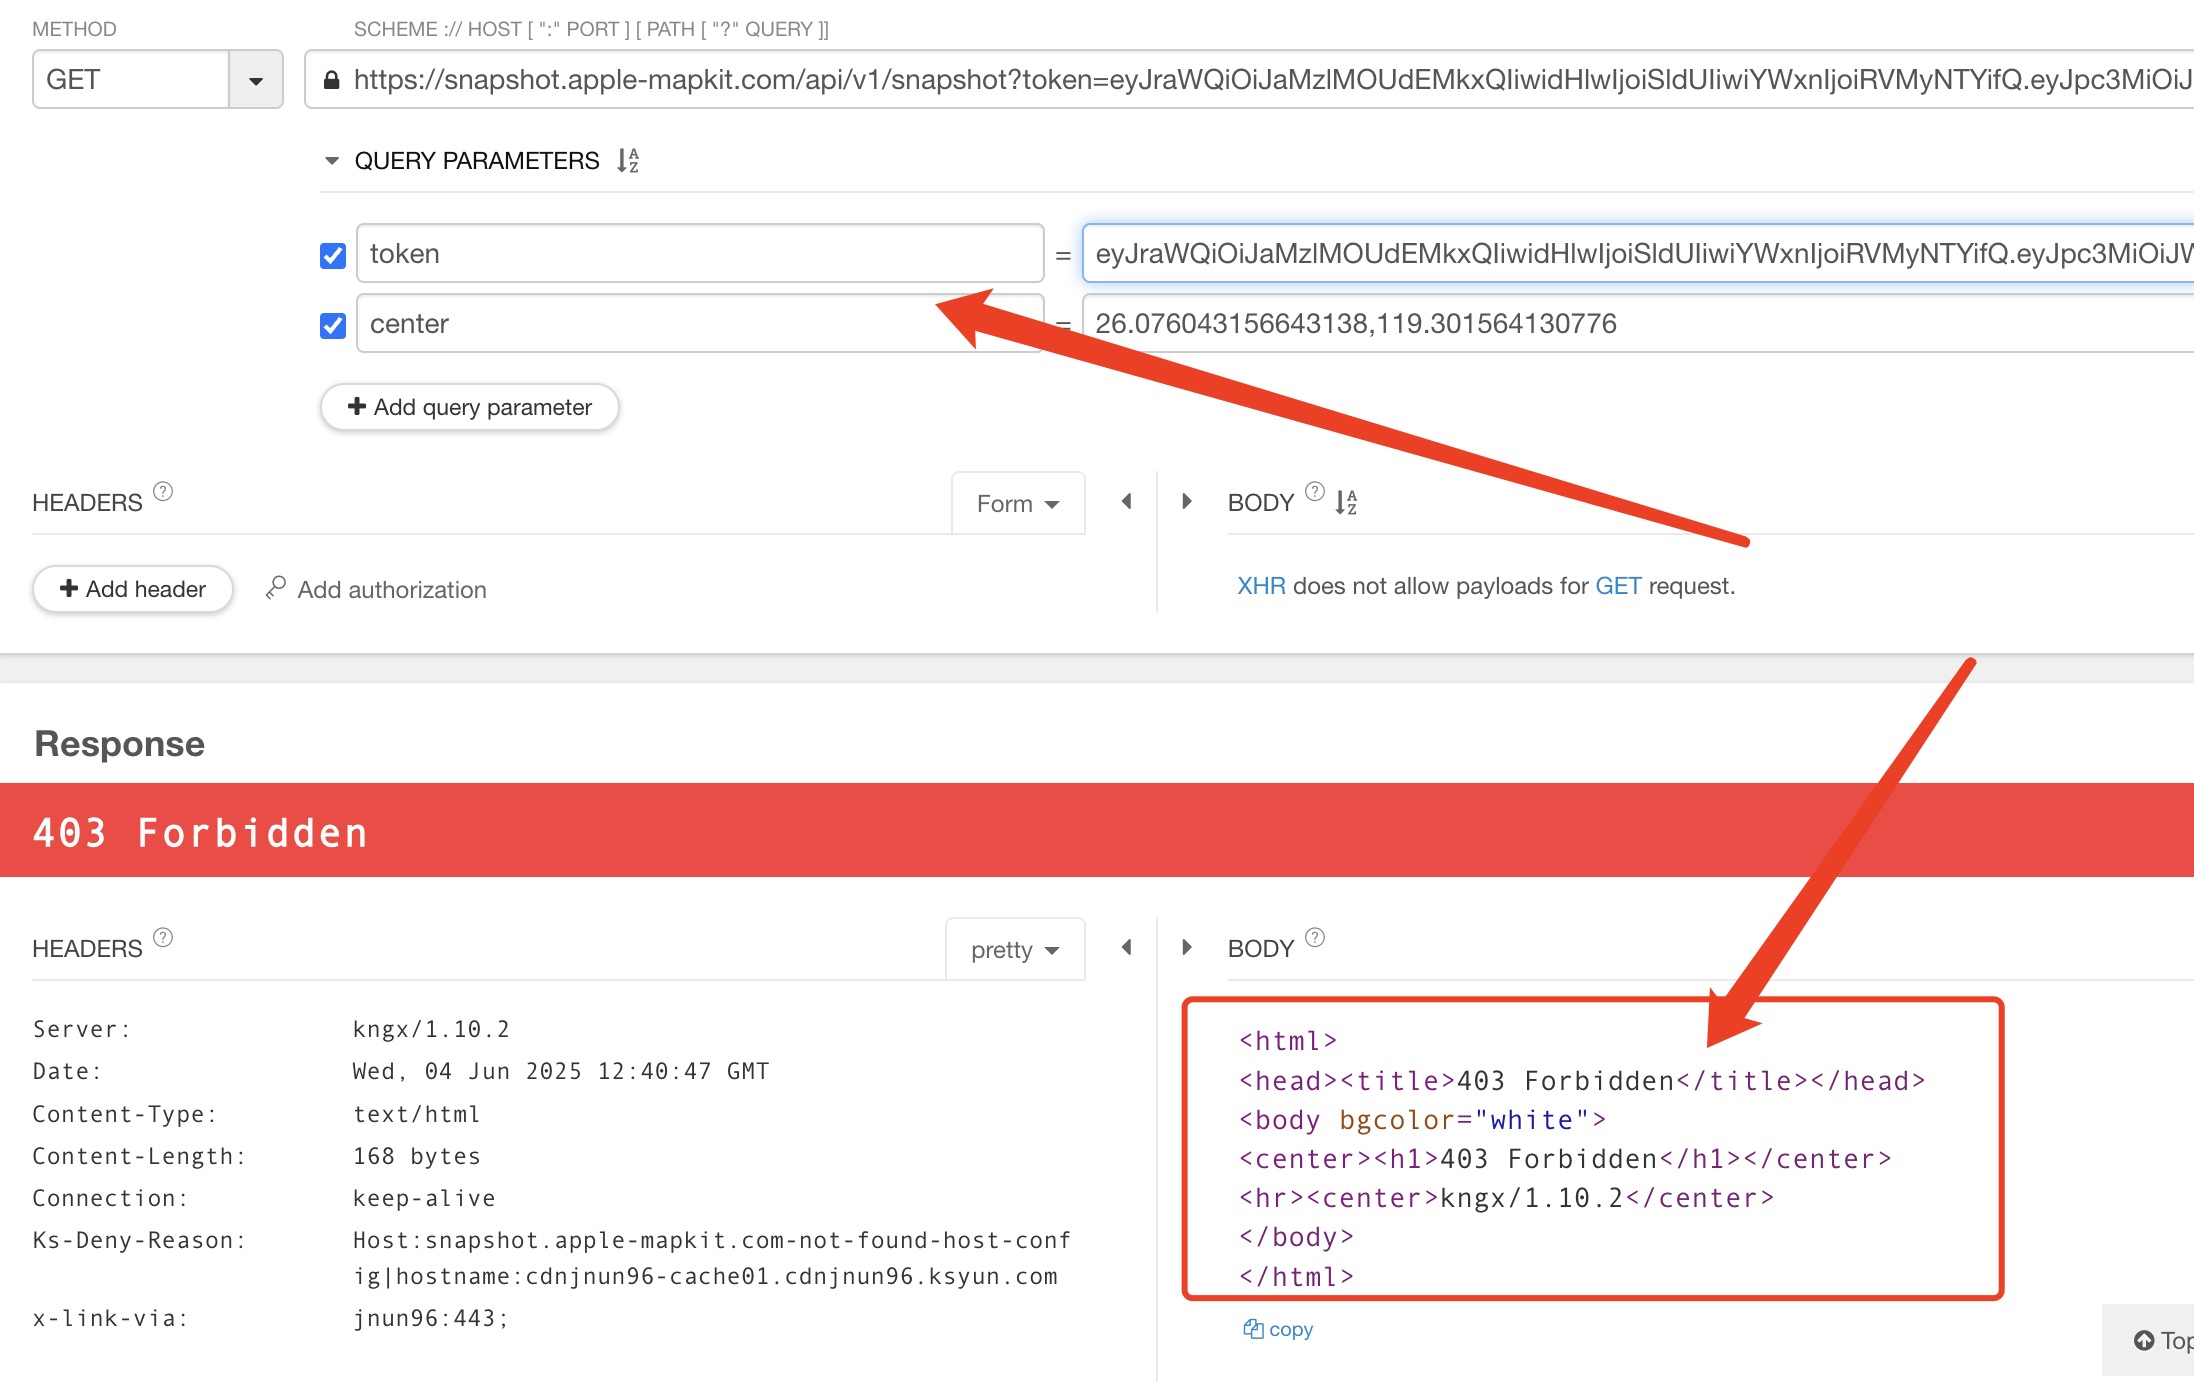
Task: Open the GET link in payload notice
Action: [x=1618, y=586]
